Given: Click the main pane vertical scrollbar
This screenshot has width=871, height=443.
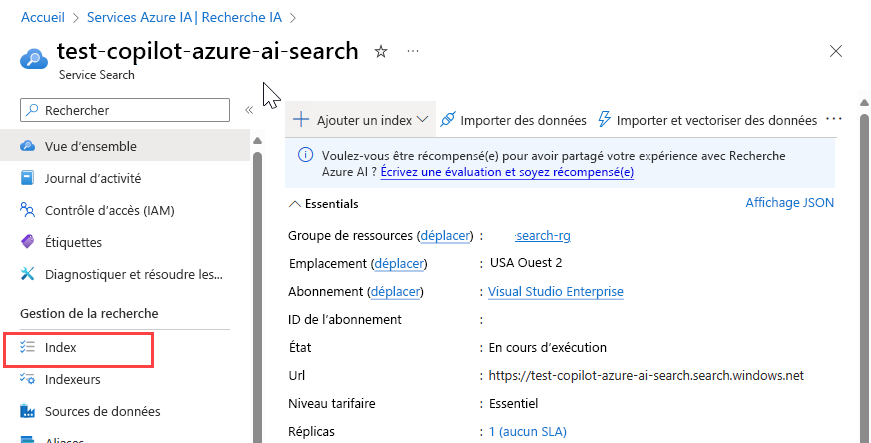Looking at the screenshot, I should (864, 278).
